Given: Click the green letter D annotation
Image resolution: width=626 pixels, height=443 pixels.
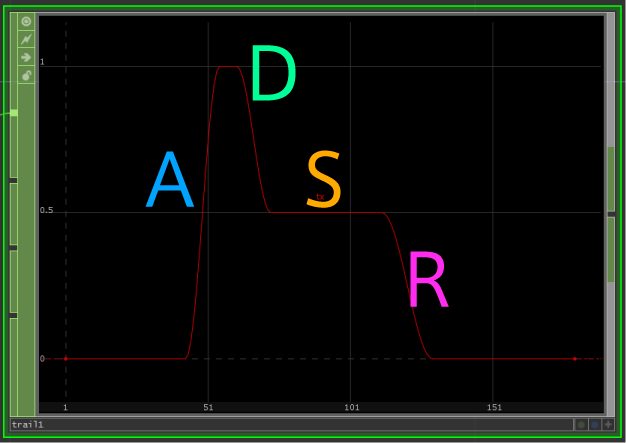Looking at the screenshot, I should [x=272, y=76].
